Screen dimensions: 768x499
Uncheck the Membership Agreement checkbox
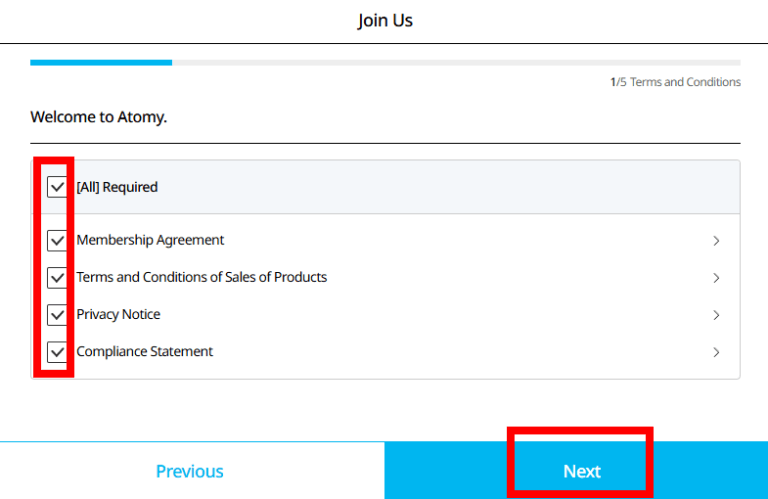57,241
